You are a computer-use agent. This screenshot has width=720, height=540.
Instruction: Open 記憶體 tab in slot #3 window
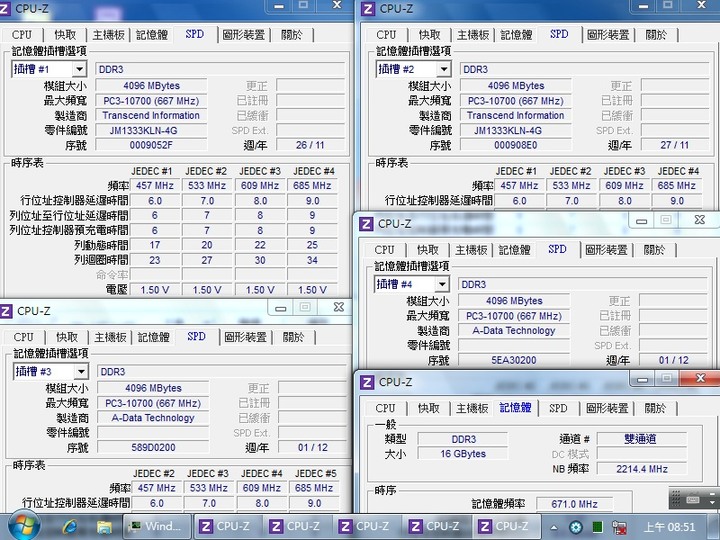(x=154, y=338)
